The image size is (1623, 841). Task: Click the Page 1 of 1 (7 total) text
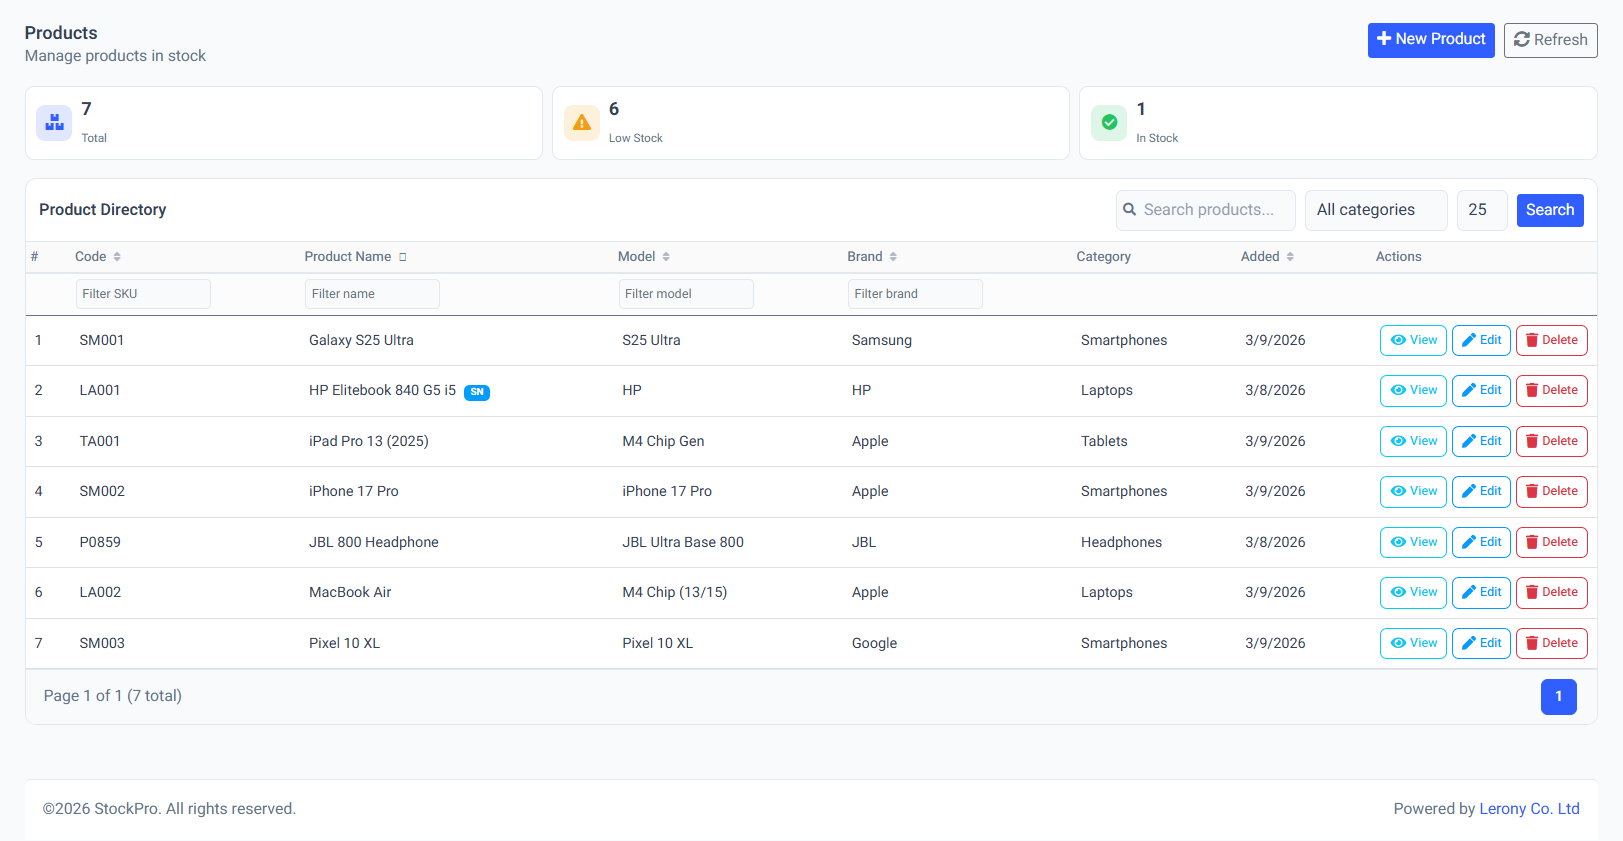point(113,696)
